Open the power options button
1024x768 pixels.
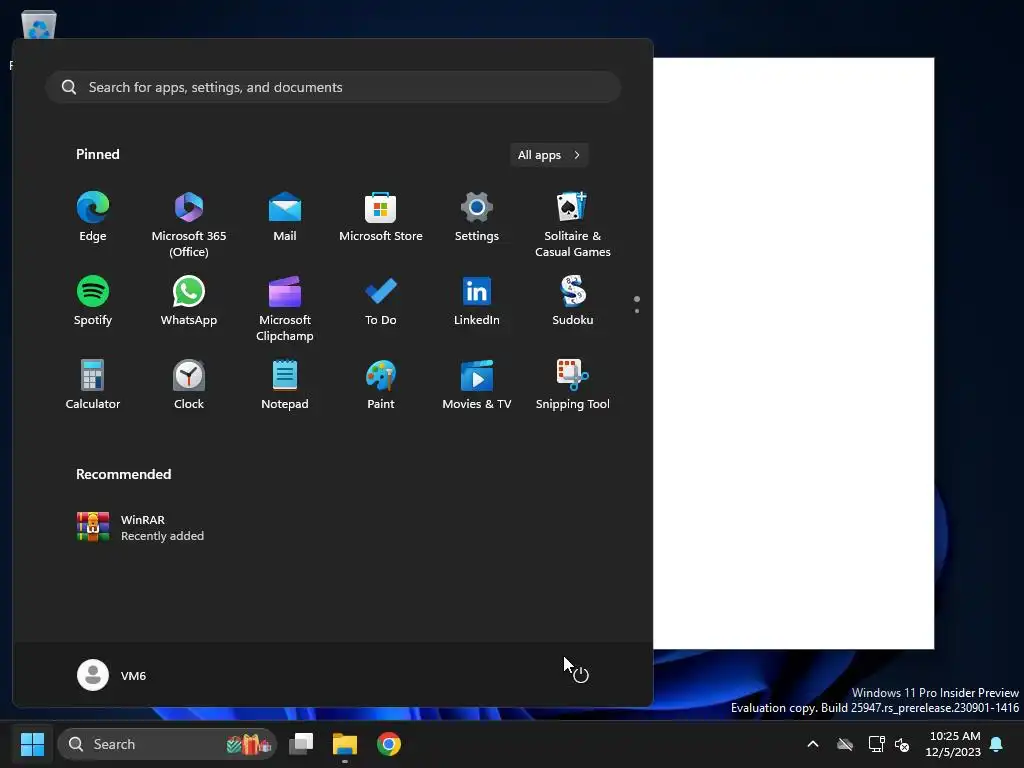tap(581, 675)
